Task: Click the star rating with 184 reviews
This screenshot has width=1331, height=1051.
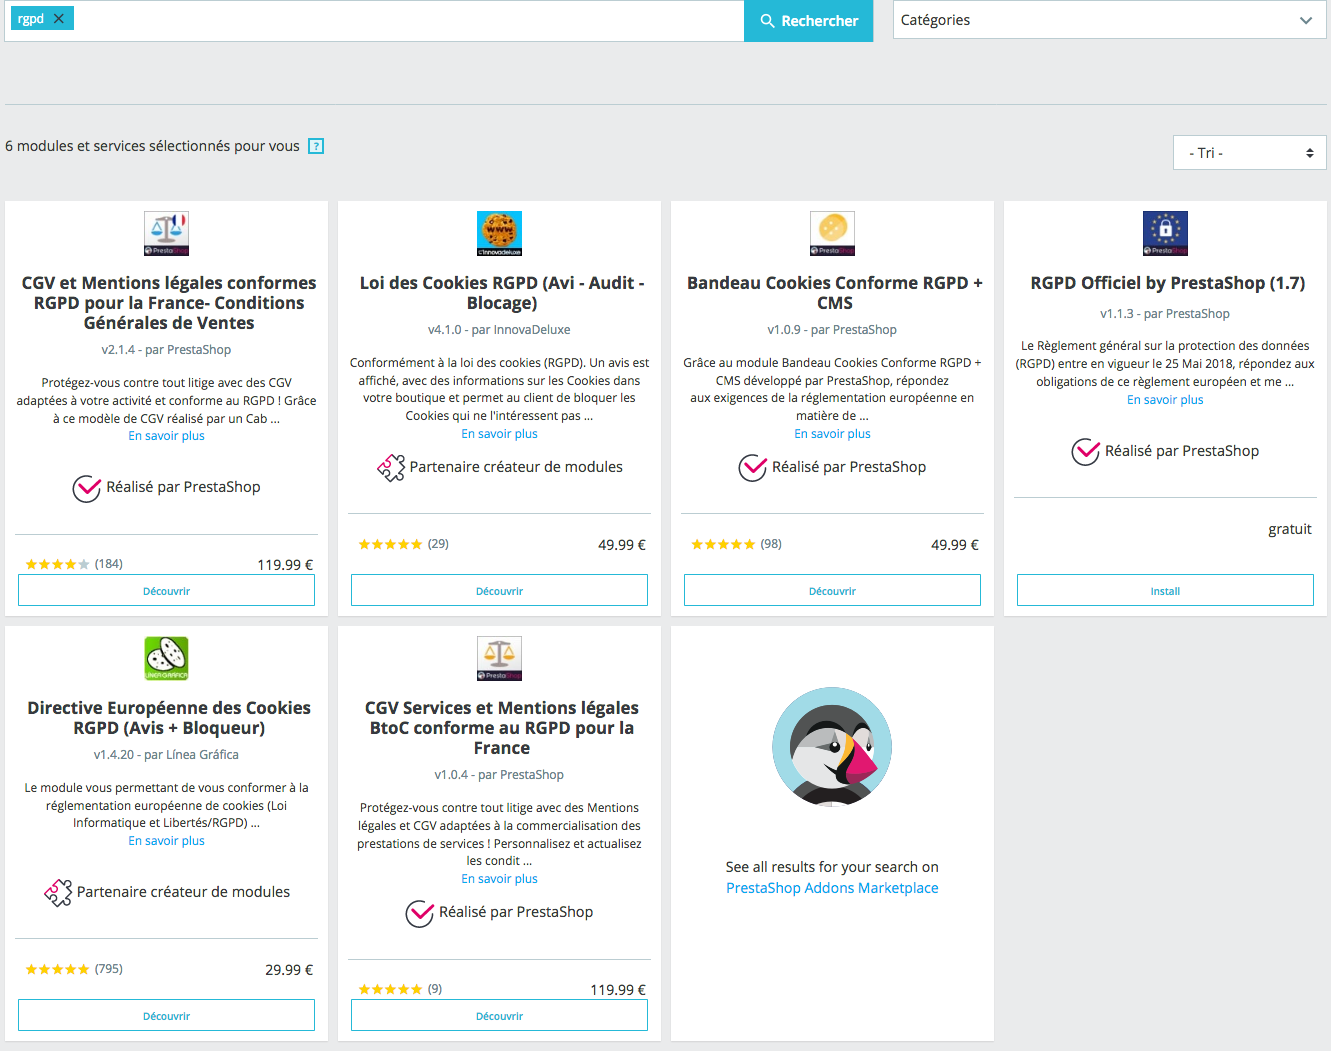Action: 57,564
